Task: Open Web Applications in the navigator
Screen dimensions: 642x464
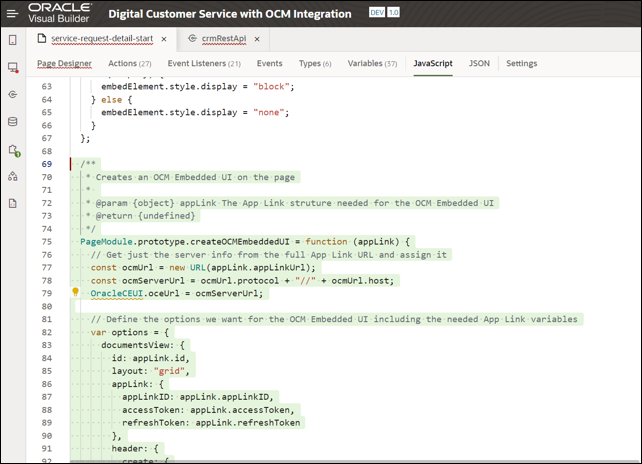Action: pyautogui.click(x=13, y=67)
